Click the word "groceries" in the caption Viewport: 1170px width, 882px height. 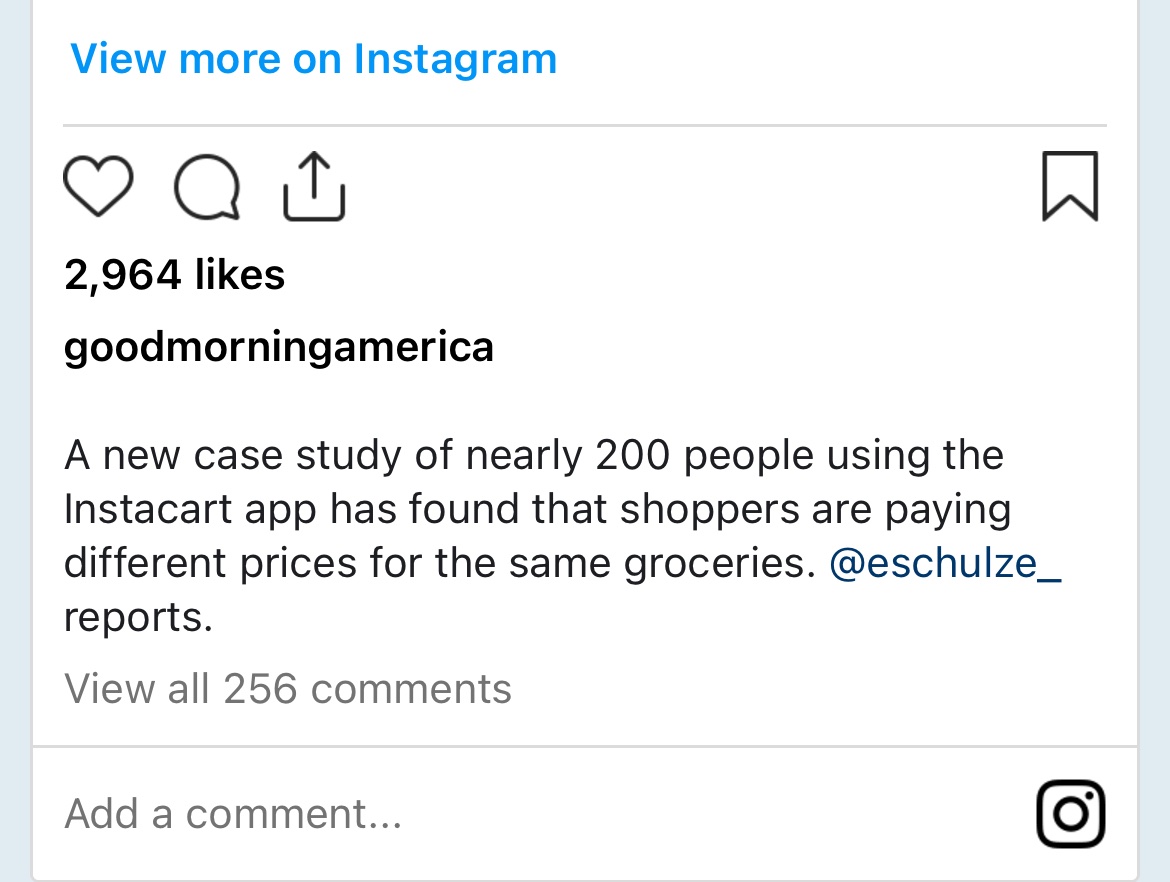point(713,564)
